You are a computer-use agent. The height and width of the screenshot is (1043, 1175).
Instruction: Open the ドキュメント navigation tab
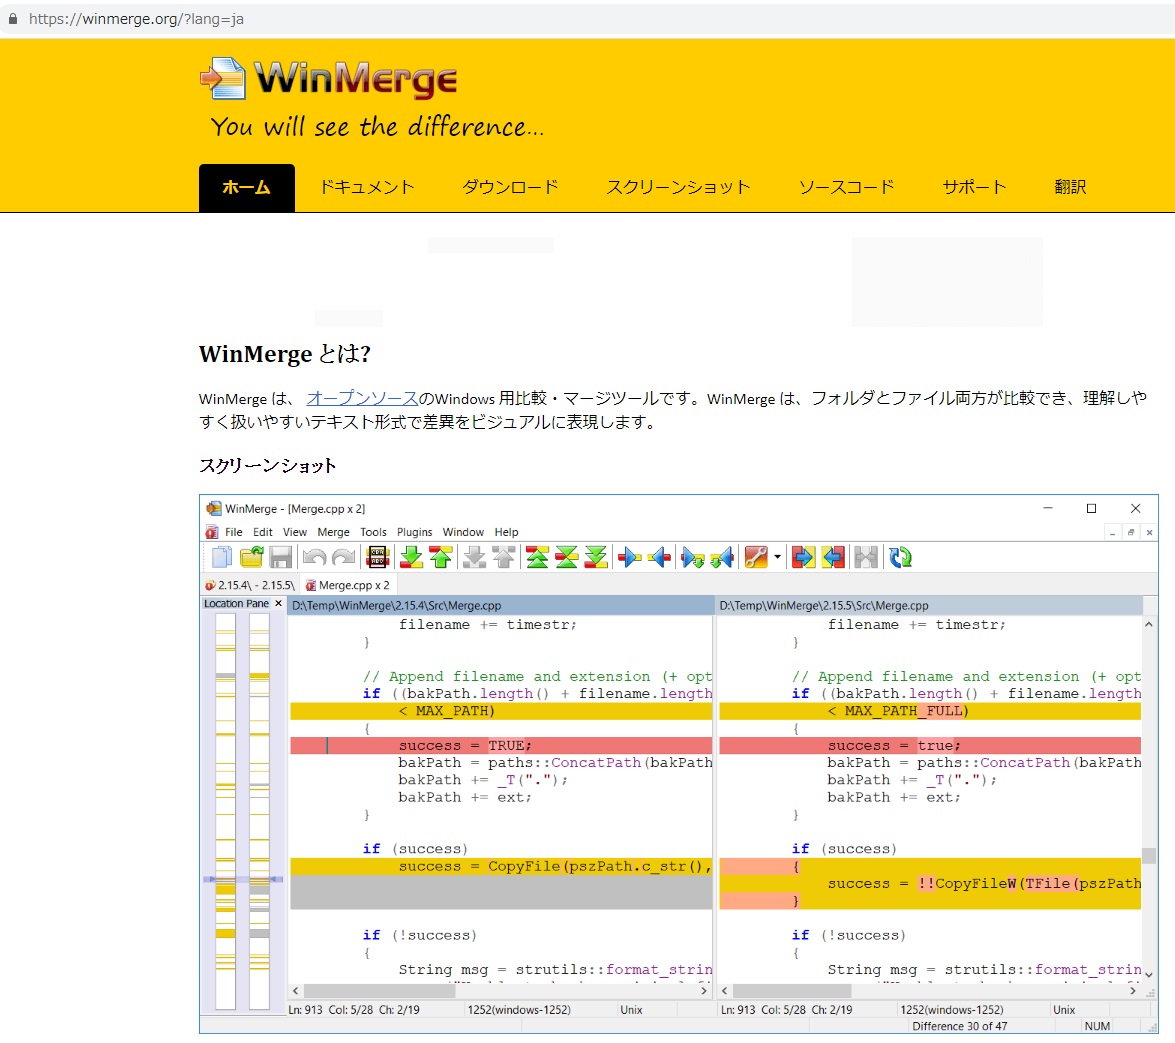pyautogui.click(x=366, y=187)
